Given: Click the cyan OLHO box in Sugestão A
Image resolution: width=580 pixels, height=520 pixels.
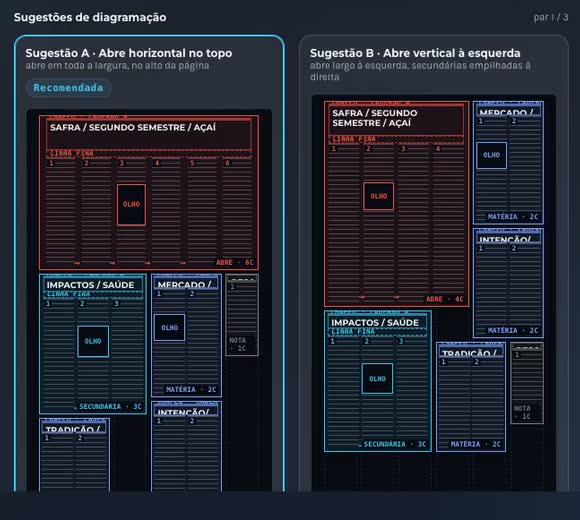Looking at the screenshot, I should click(x=93, y=341).
